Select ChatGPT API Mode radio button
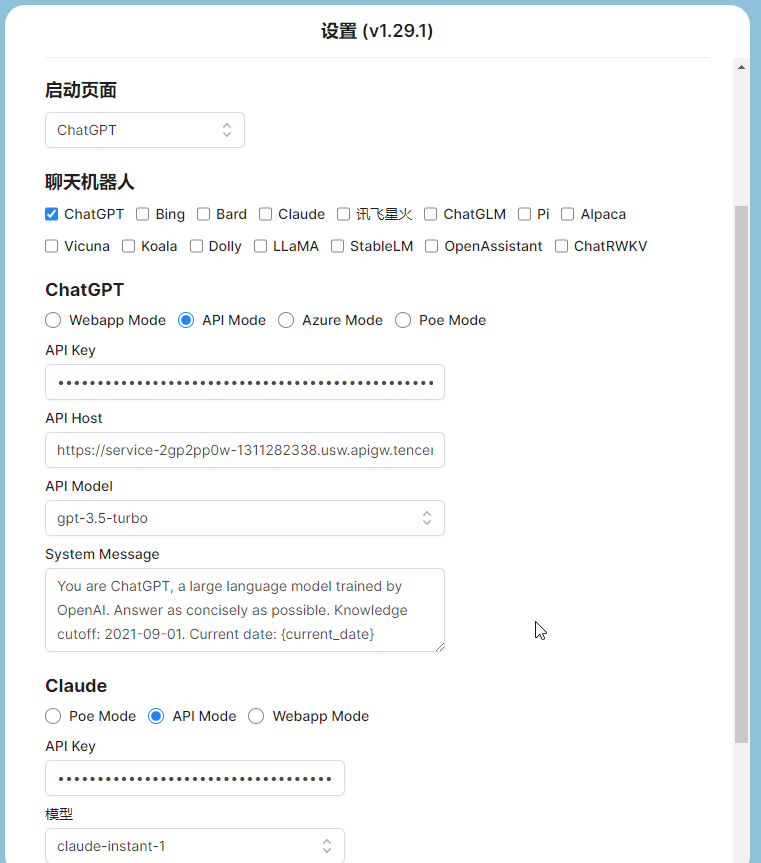Screen dimensions: 761x863 tap(186, 320)
